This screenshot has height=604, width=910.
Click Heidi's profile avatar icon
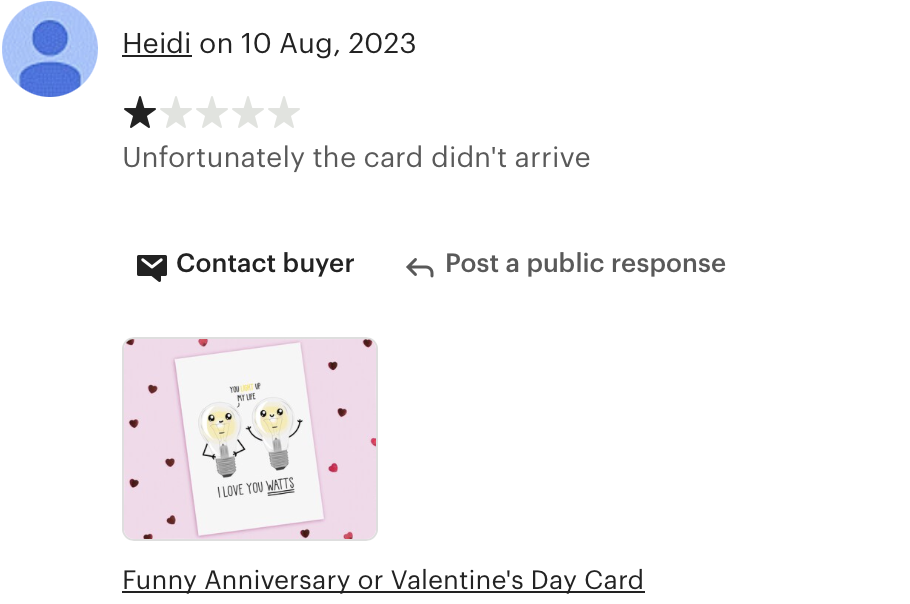50,49
